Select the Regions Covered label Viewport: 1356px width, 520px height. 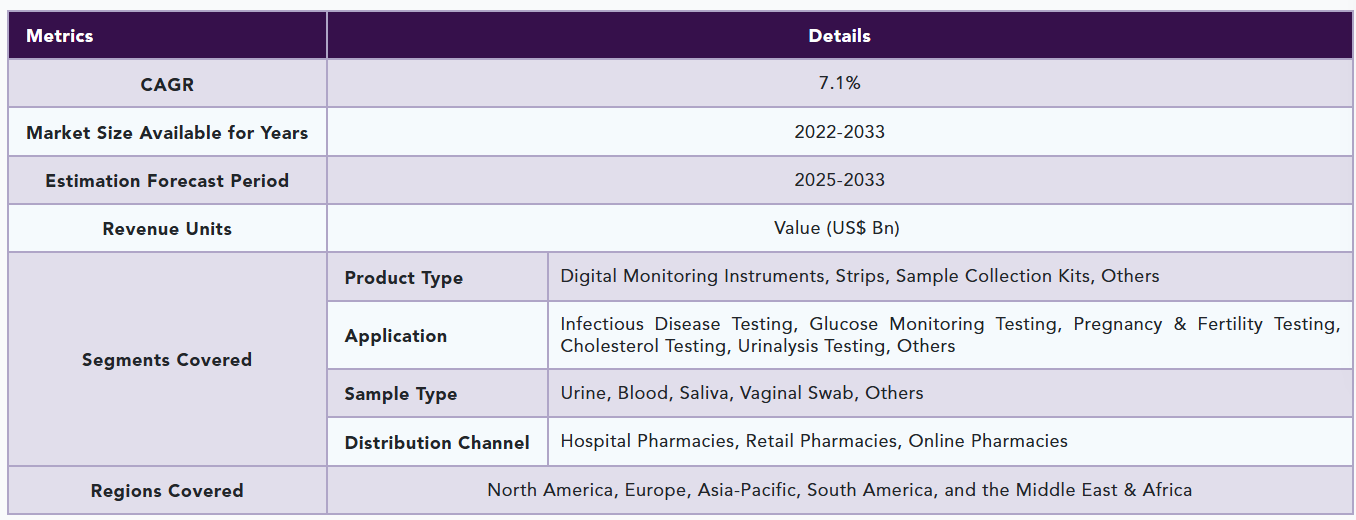167,491
